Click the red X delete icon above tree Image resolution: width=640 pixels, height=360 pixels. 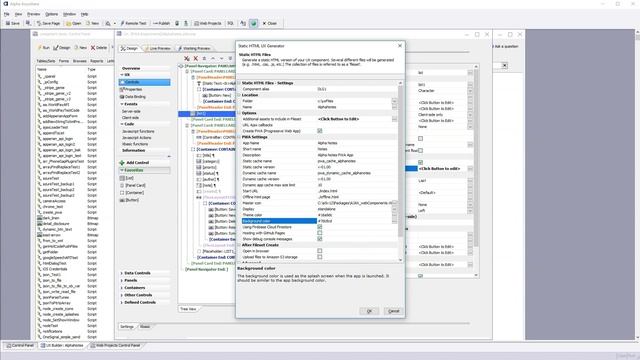(196, 59)
